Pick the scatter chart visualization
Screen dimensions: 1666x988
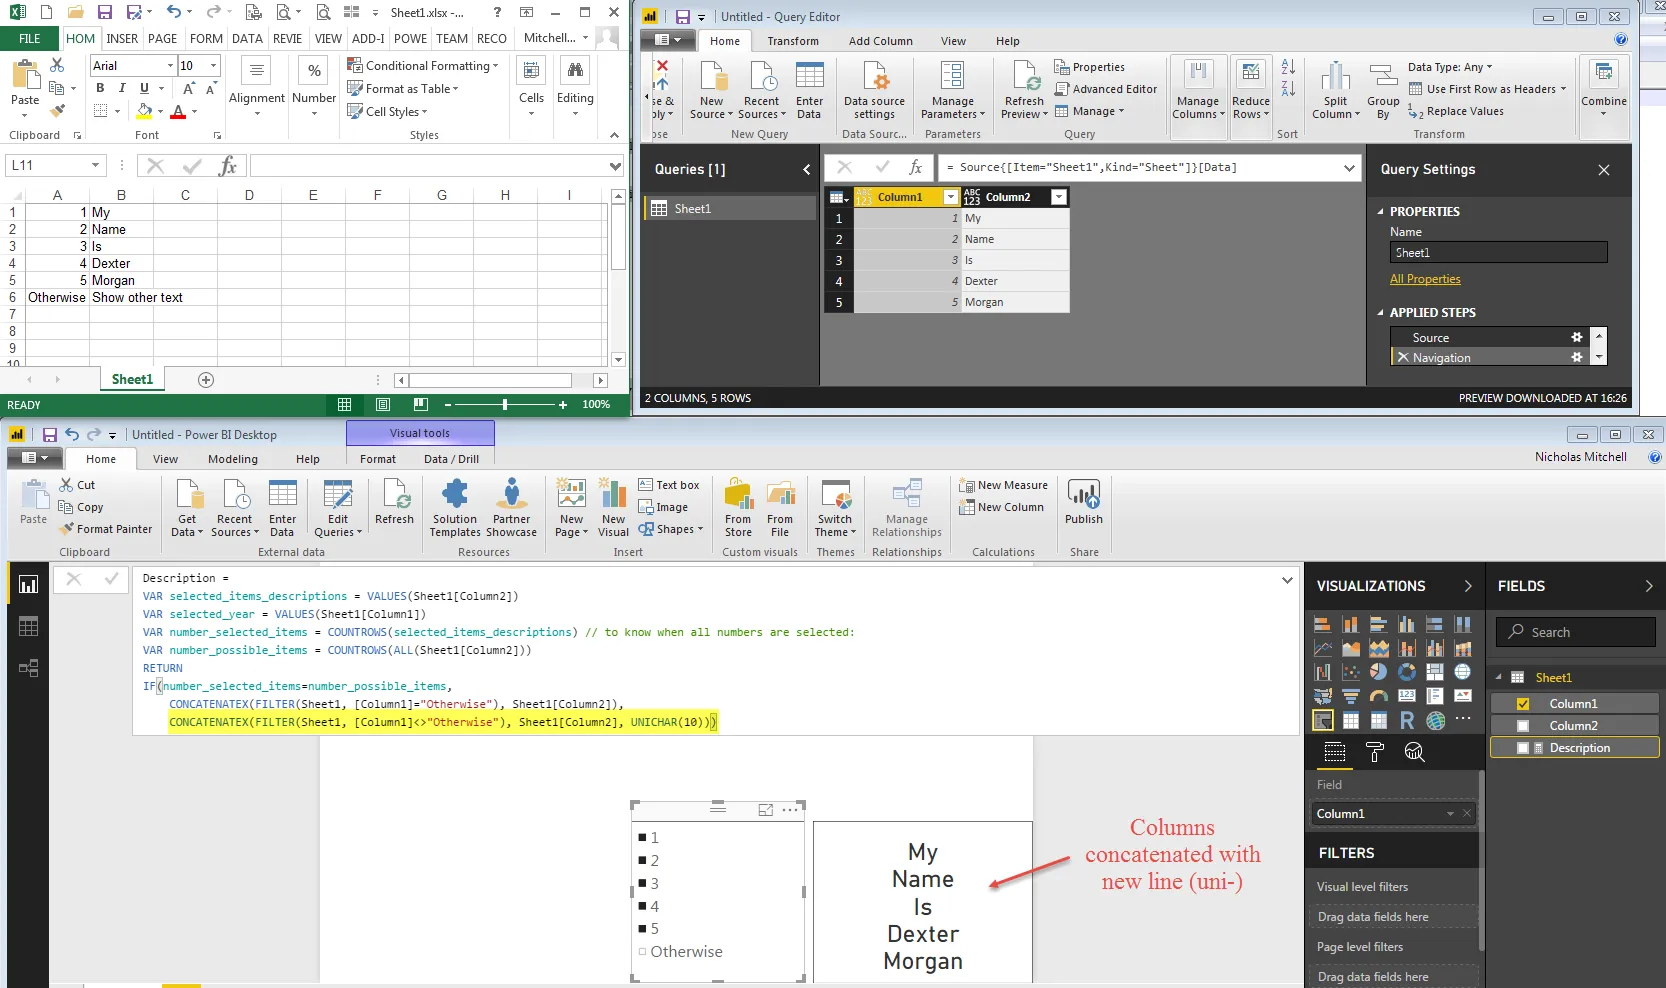click(x=1350, y=672)
